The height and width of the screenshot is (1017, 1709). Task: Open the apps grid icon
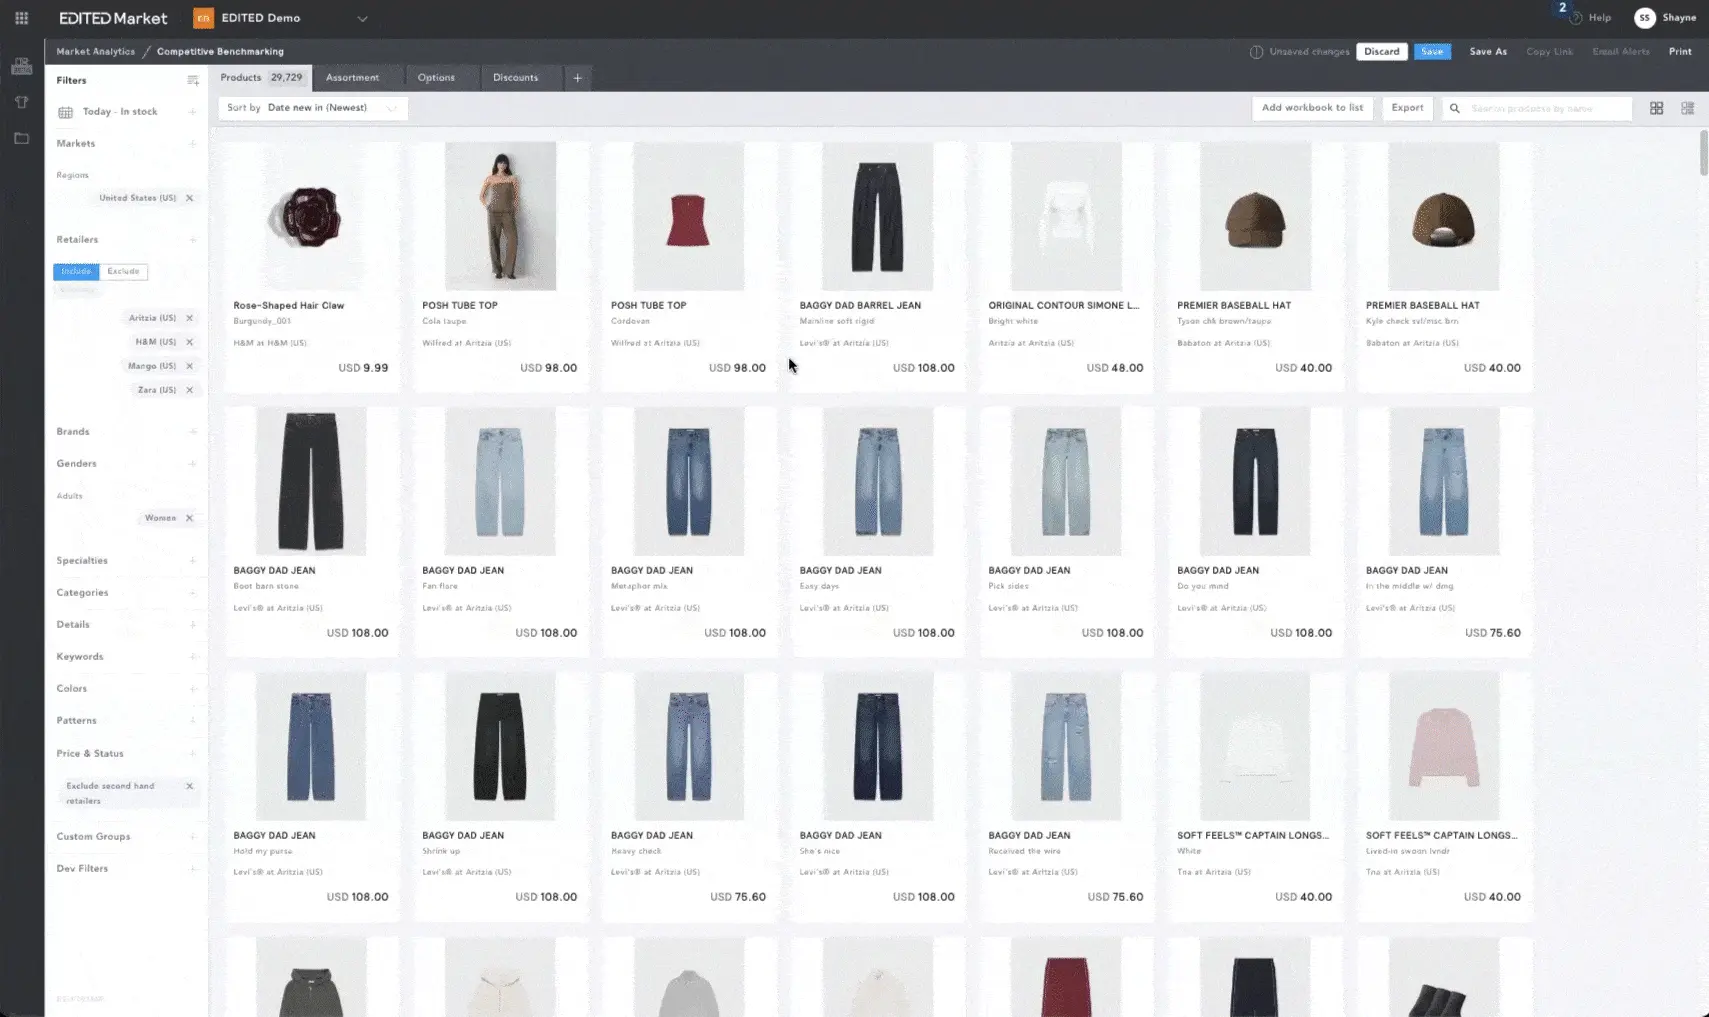click(21, 18)
